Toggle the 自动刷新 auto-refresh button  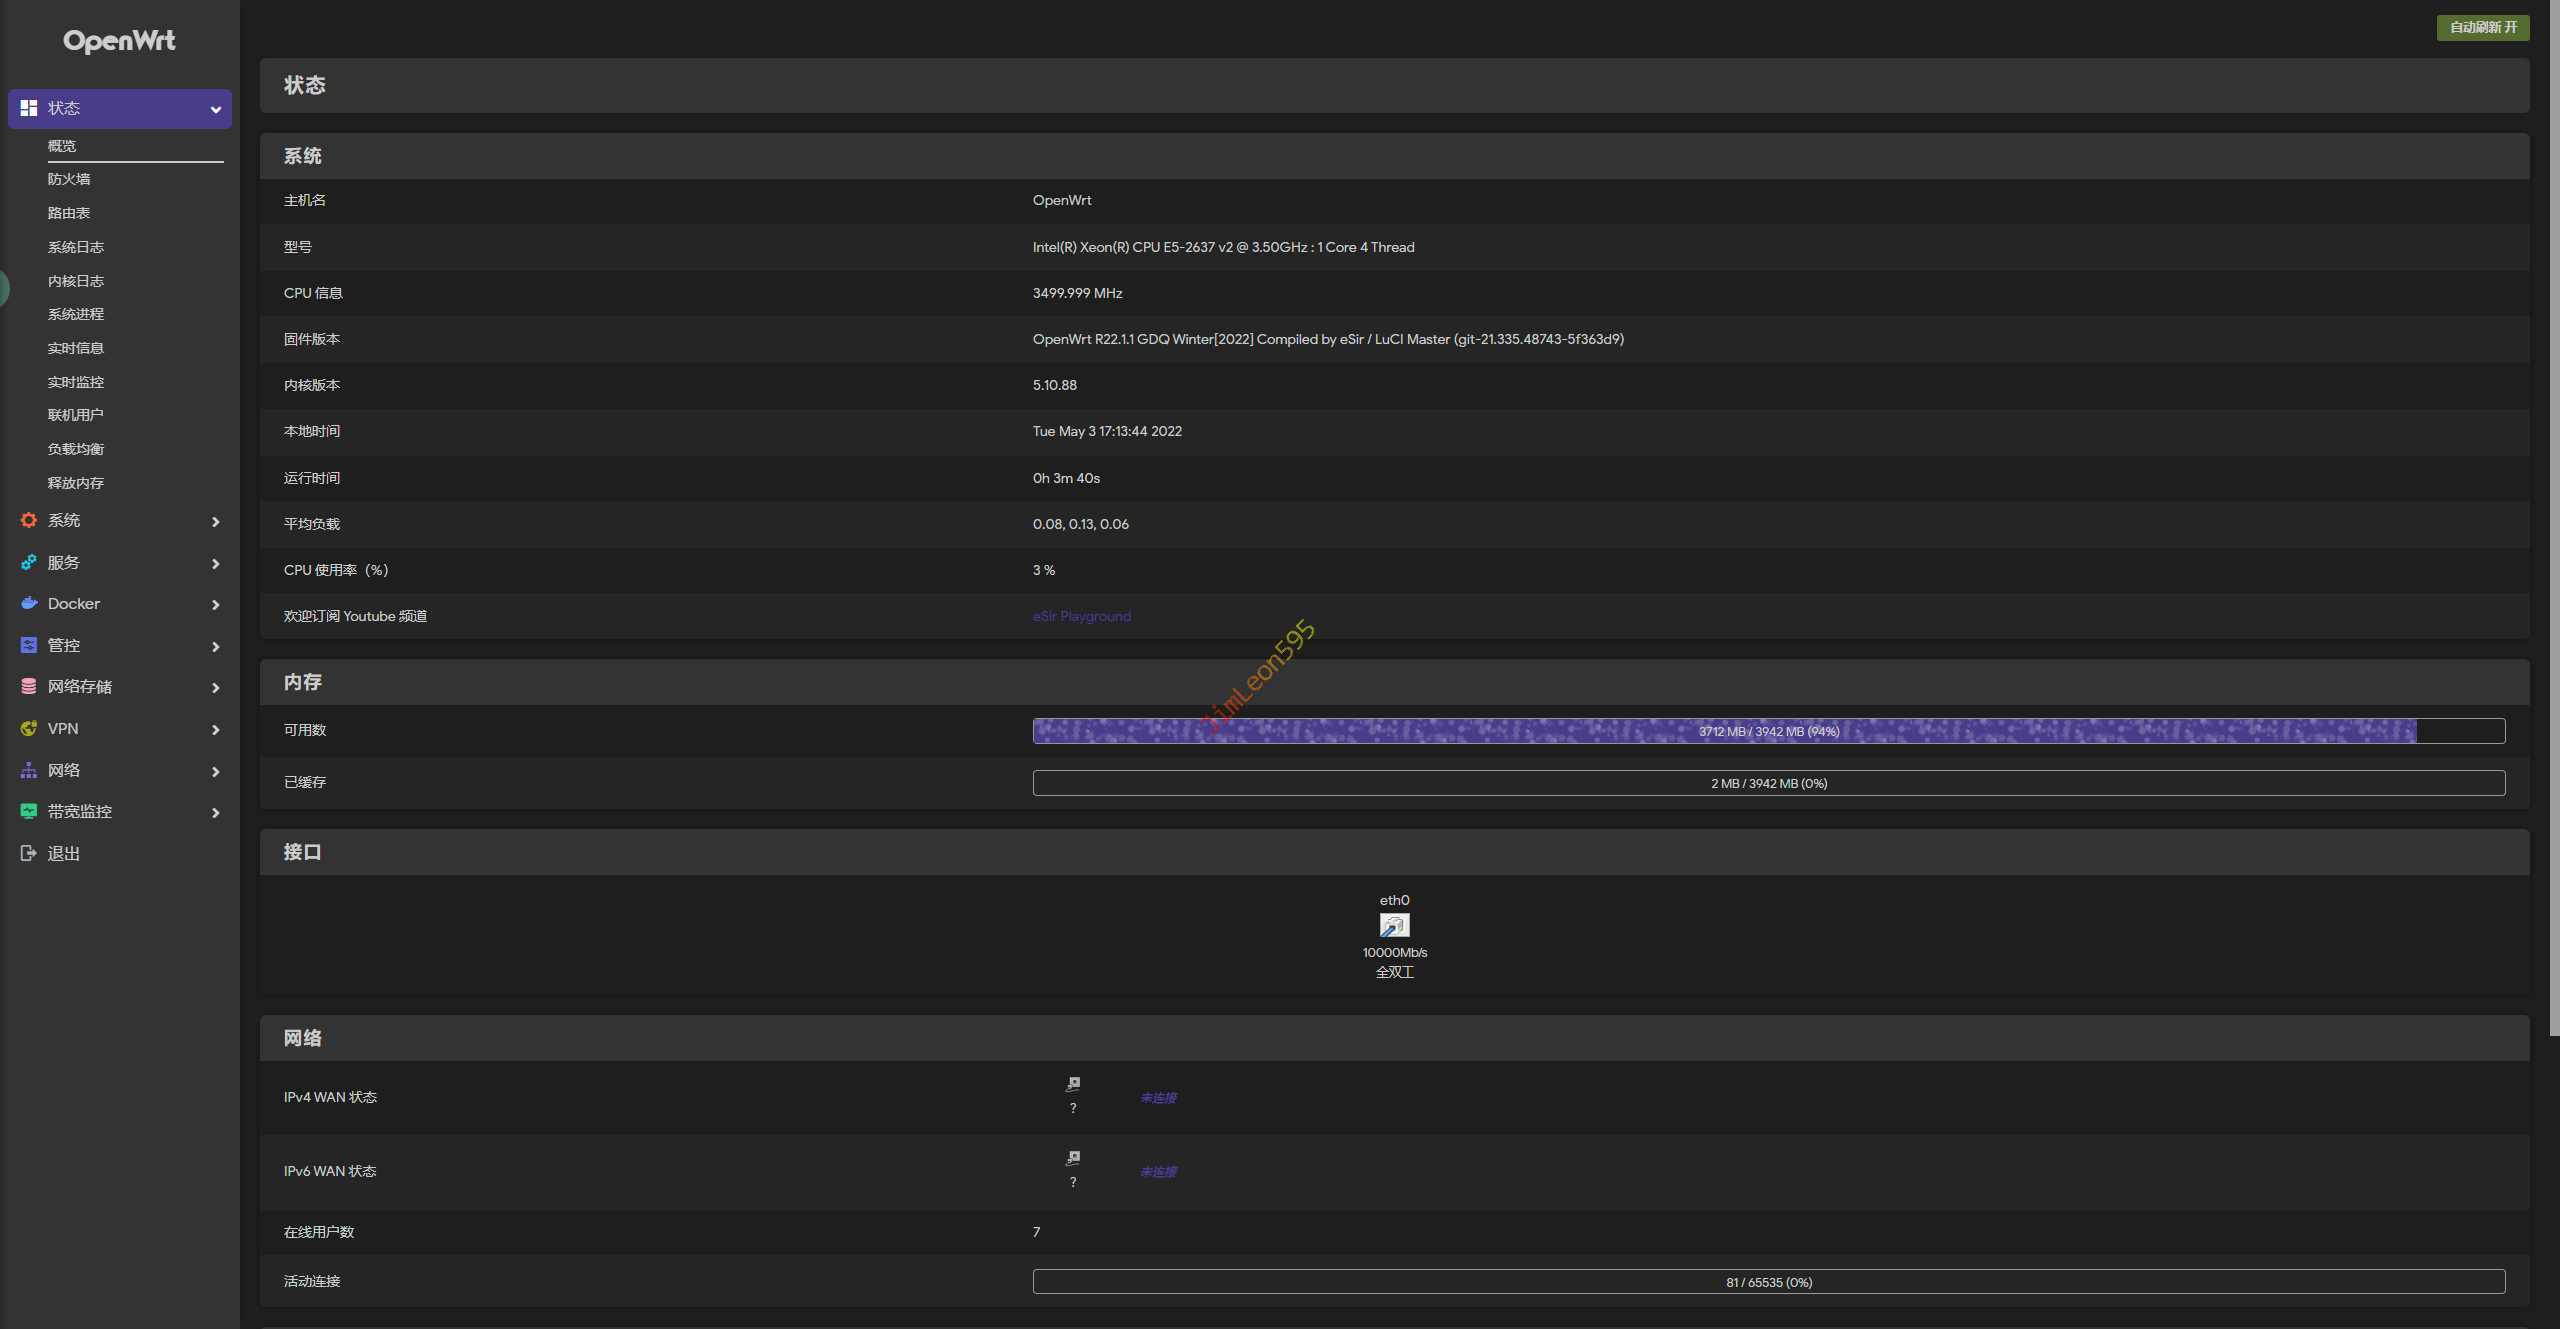click(2482, 27)
